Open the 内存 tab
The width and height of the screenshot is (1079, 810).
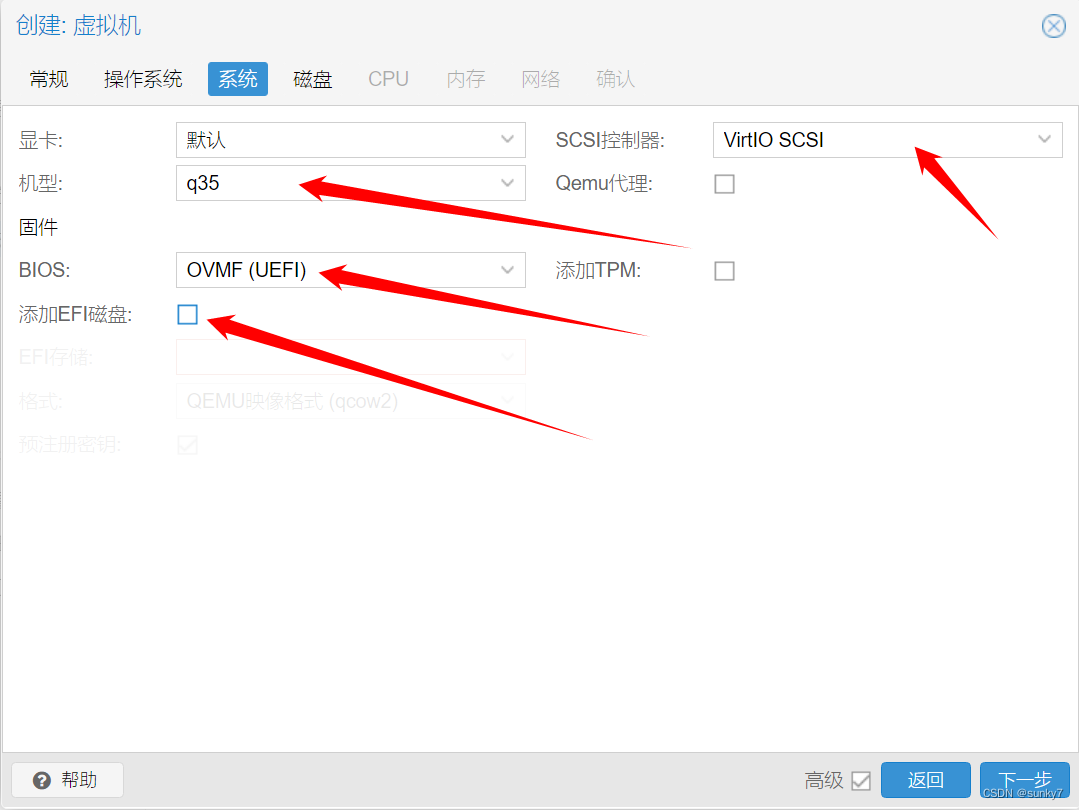pos(466,79)
